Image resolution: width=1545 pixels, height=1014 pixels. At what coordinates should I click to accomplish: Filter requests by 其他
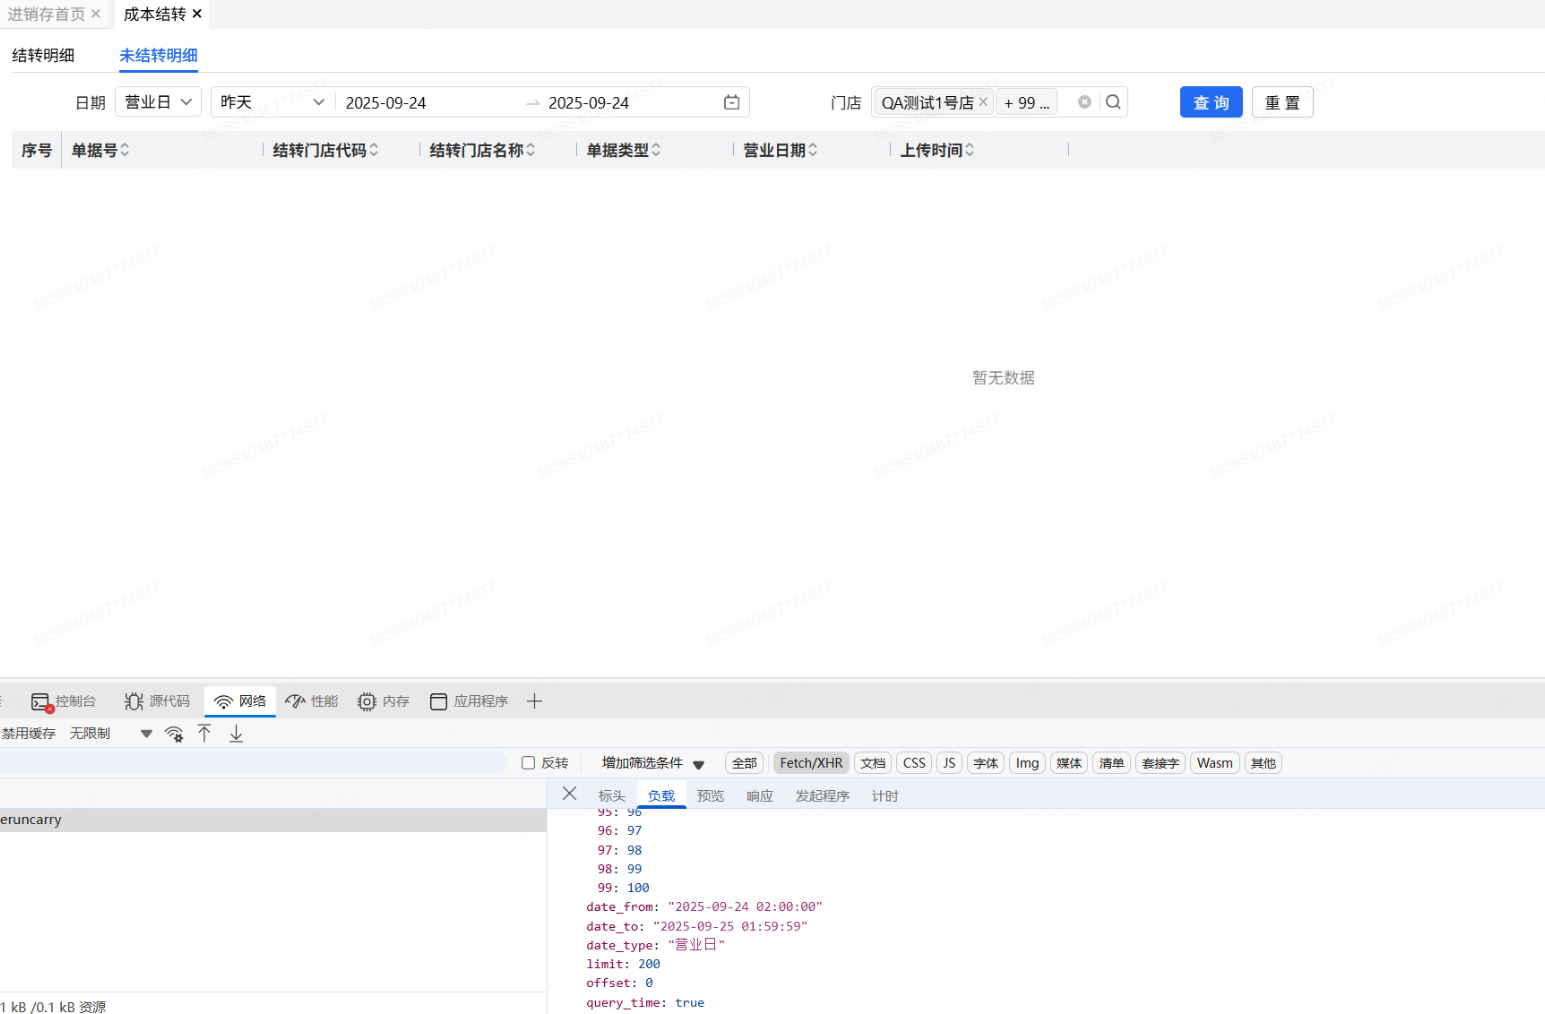point(1264,763)
